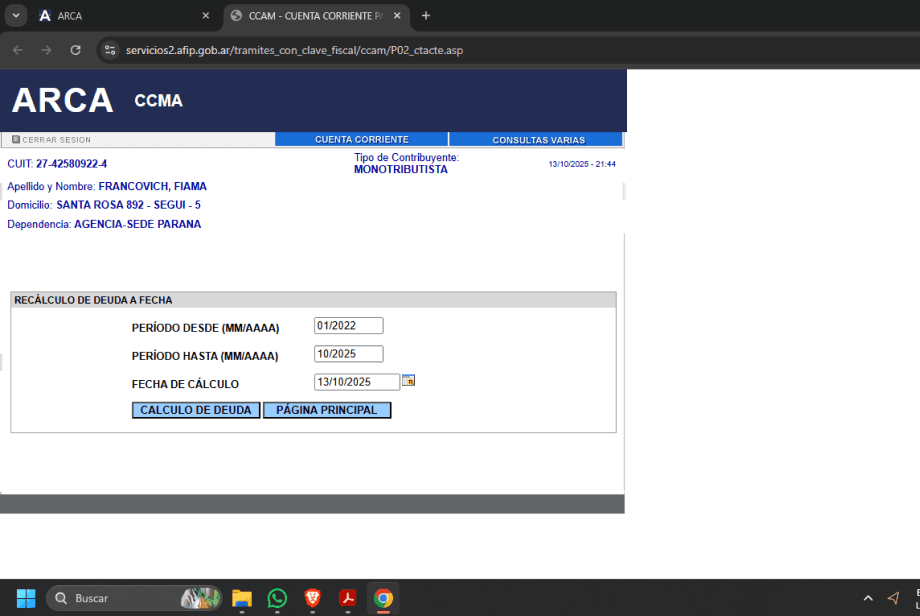Open the tab search dropdown arrow
This screenshot has height=616, width=920.
click(16, 16)
